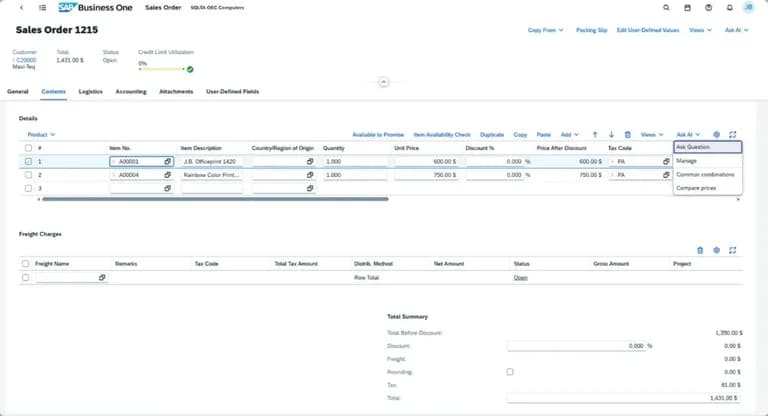The image size is (768, 416).
Task: Open the notifications bell
Action: [729, 8]
